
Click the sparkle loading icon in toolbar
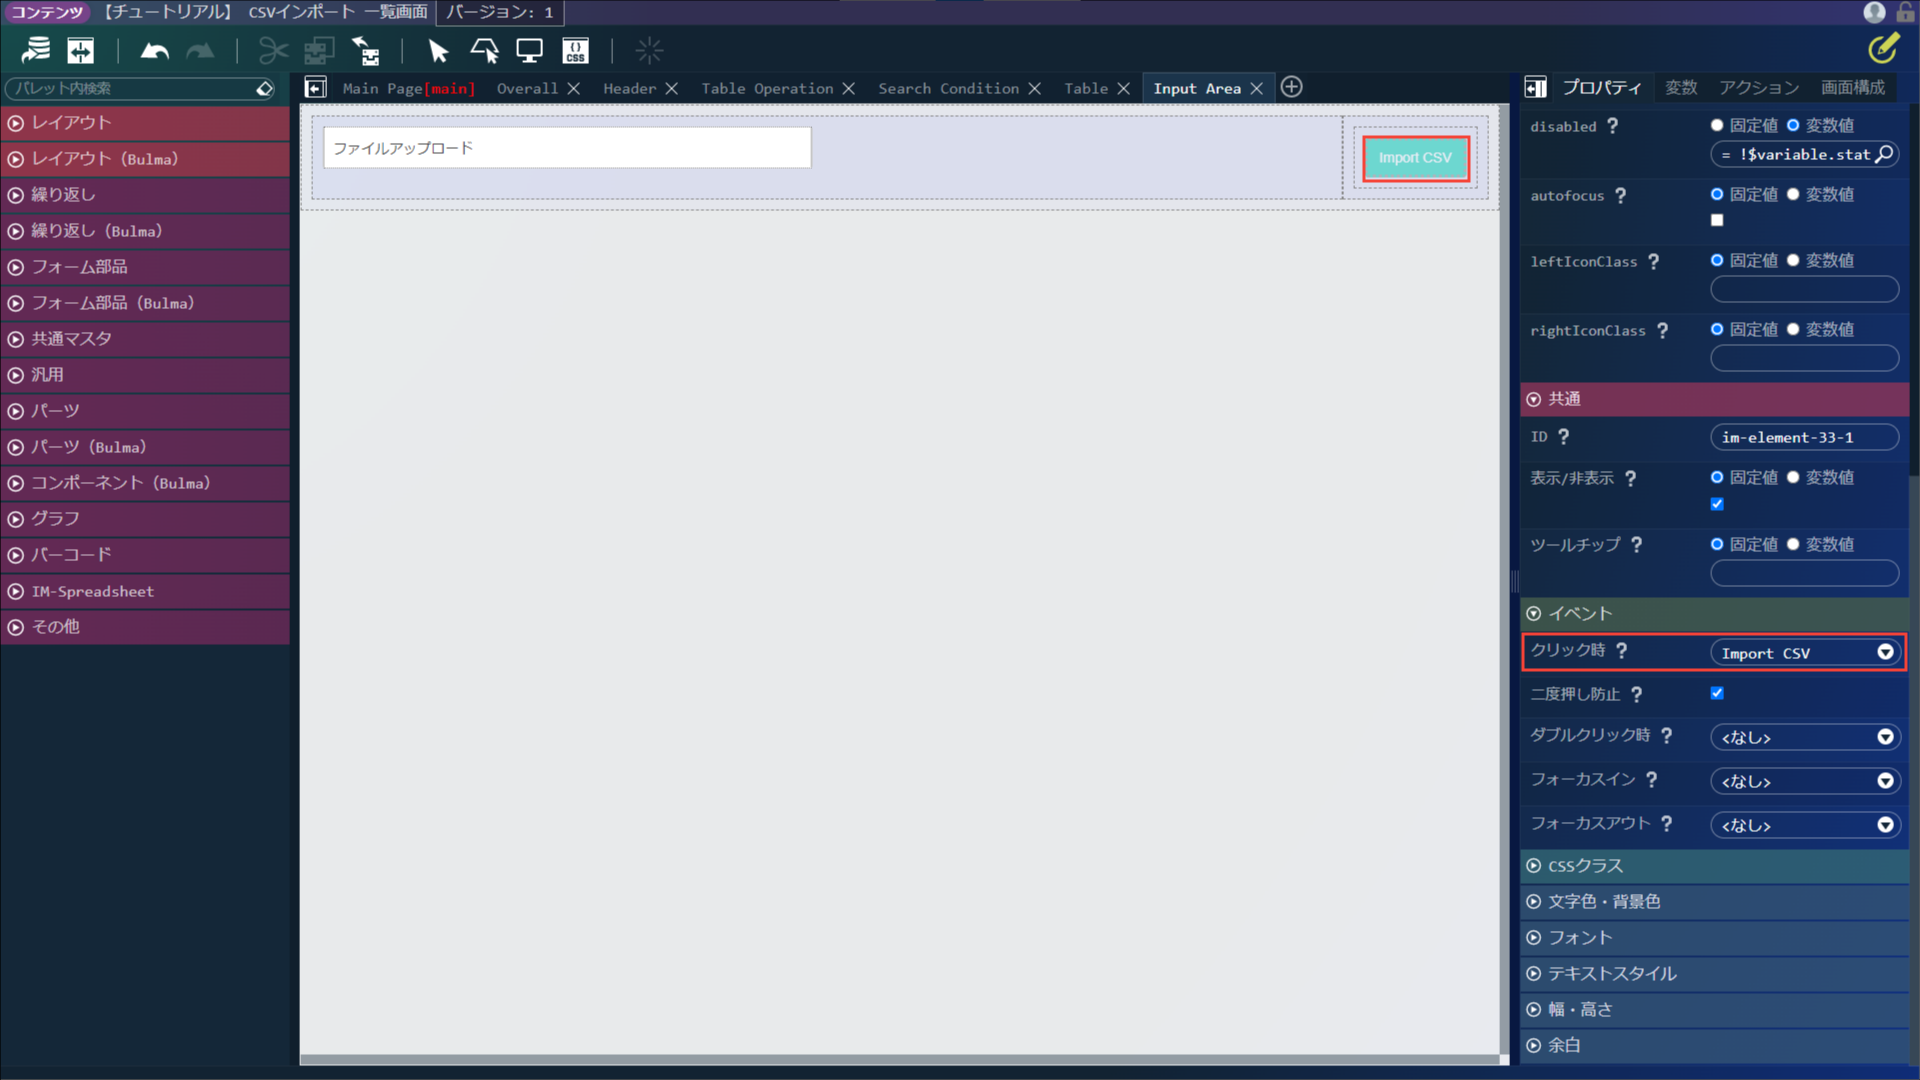click(x=649, y=50)
